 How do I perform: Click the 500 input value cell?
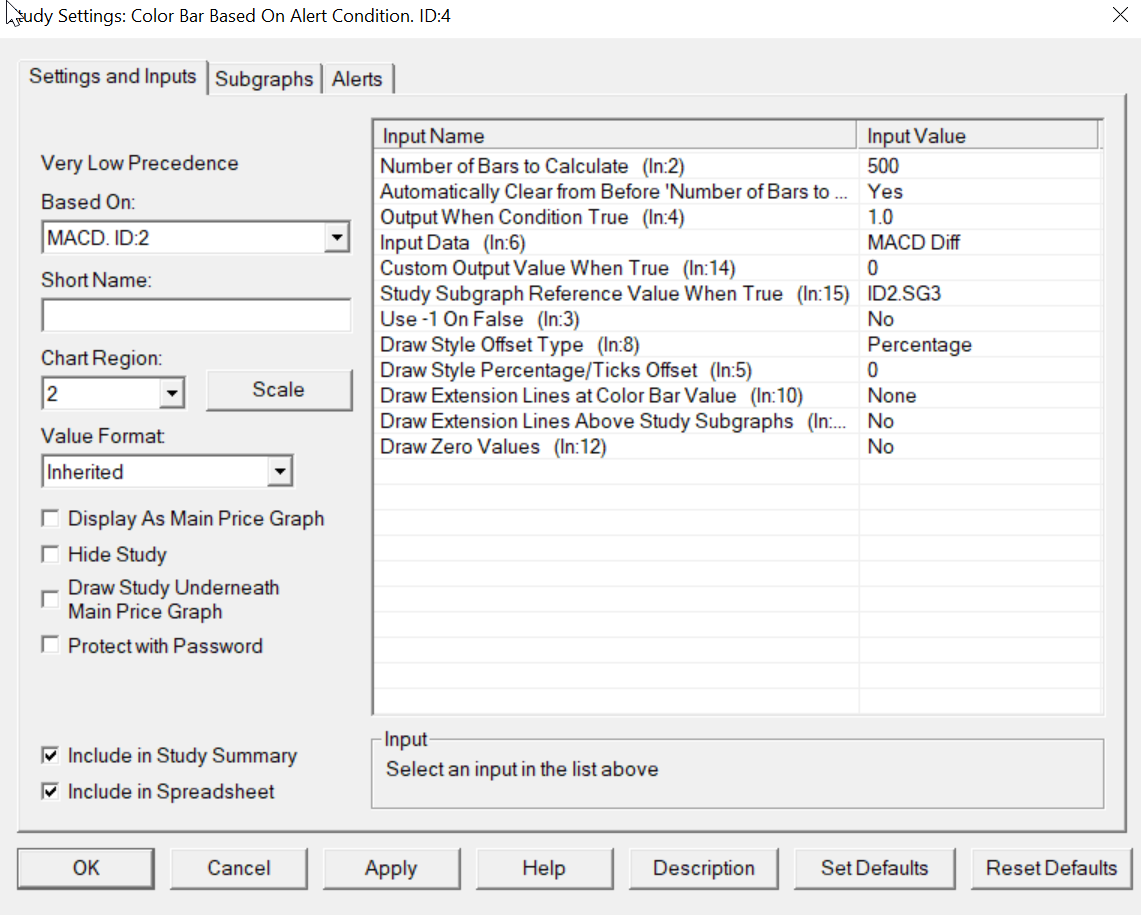(979, 166)
